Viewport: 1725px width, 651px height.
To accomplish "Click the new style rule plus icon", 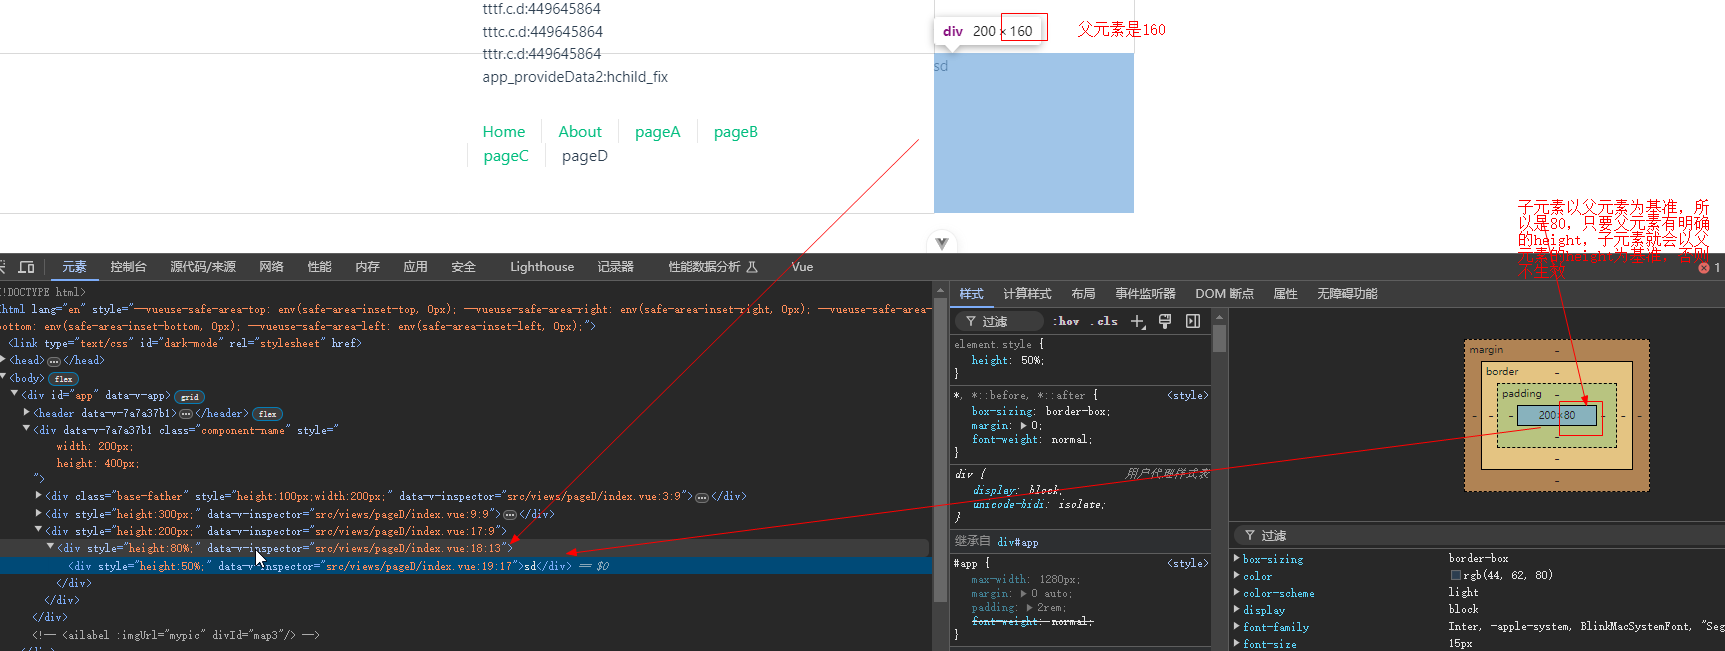I will click(1138, 321).
